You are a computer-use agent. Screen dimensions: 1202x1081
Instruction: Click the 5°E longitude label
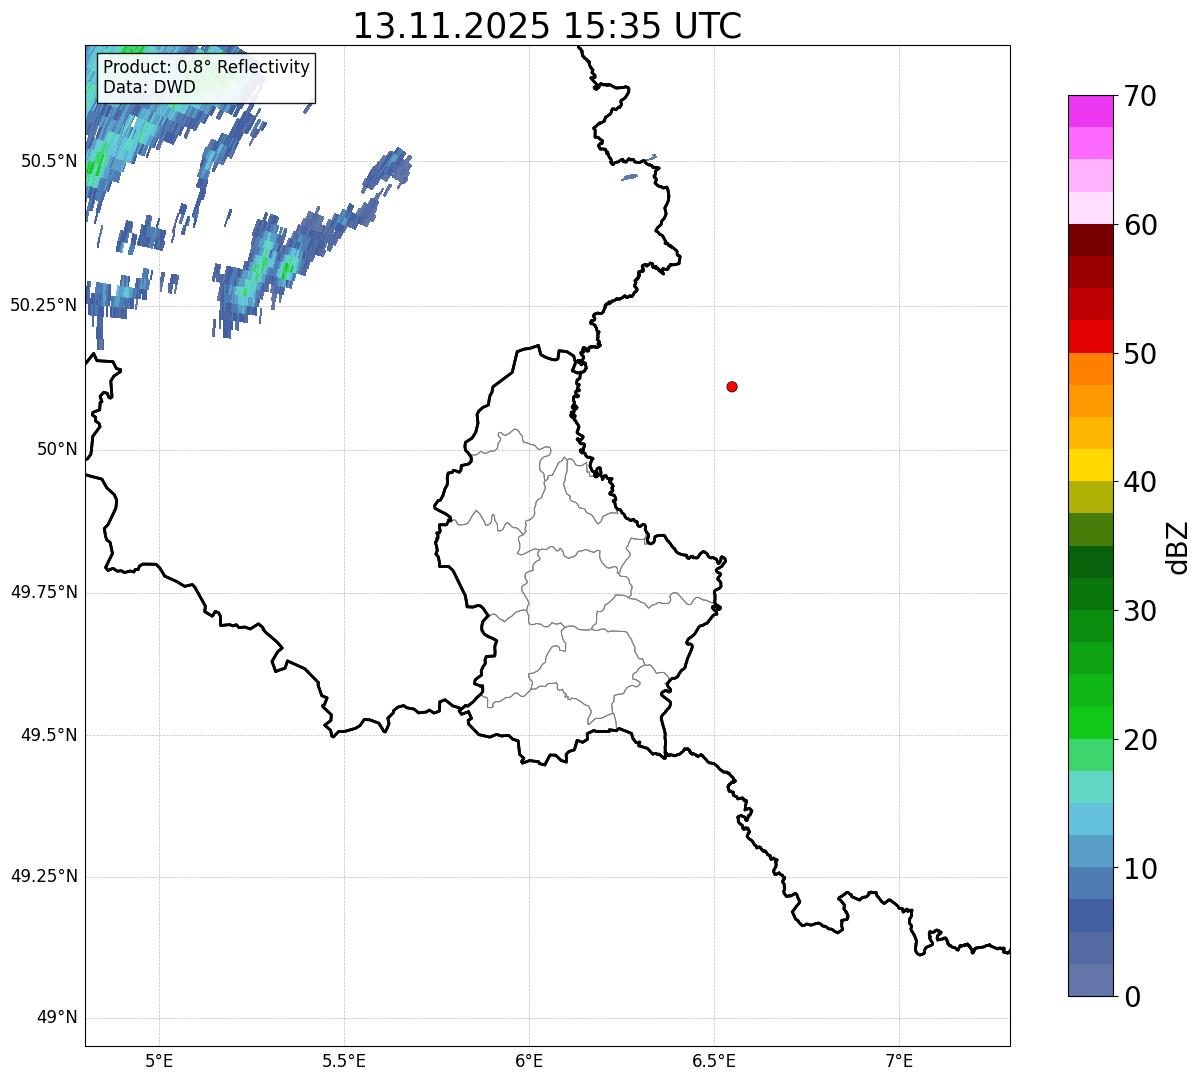[159, 1062]
